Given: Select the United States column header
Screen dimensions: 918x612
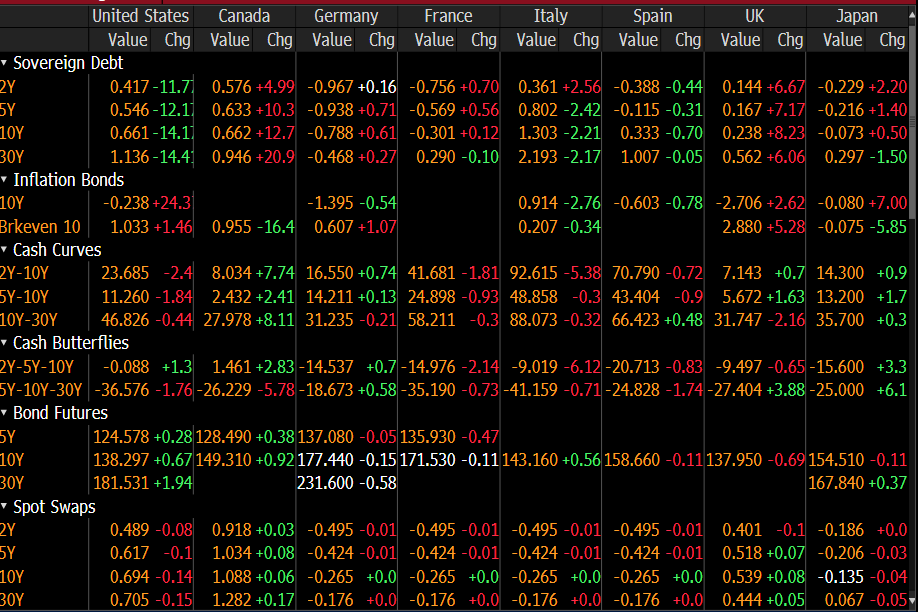Looking at the screenshot, I should click(x=141, y=16).
